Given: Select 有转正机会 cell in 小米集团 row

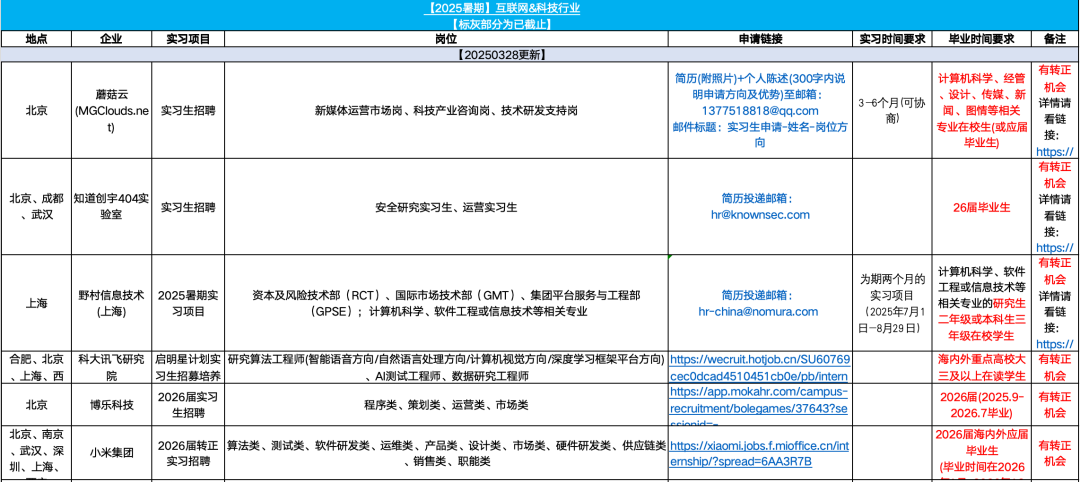Looking at the screenshot, I should (x=1056, y=452).
